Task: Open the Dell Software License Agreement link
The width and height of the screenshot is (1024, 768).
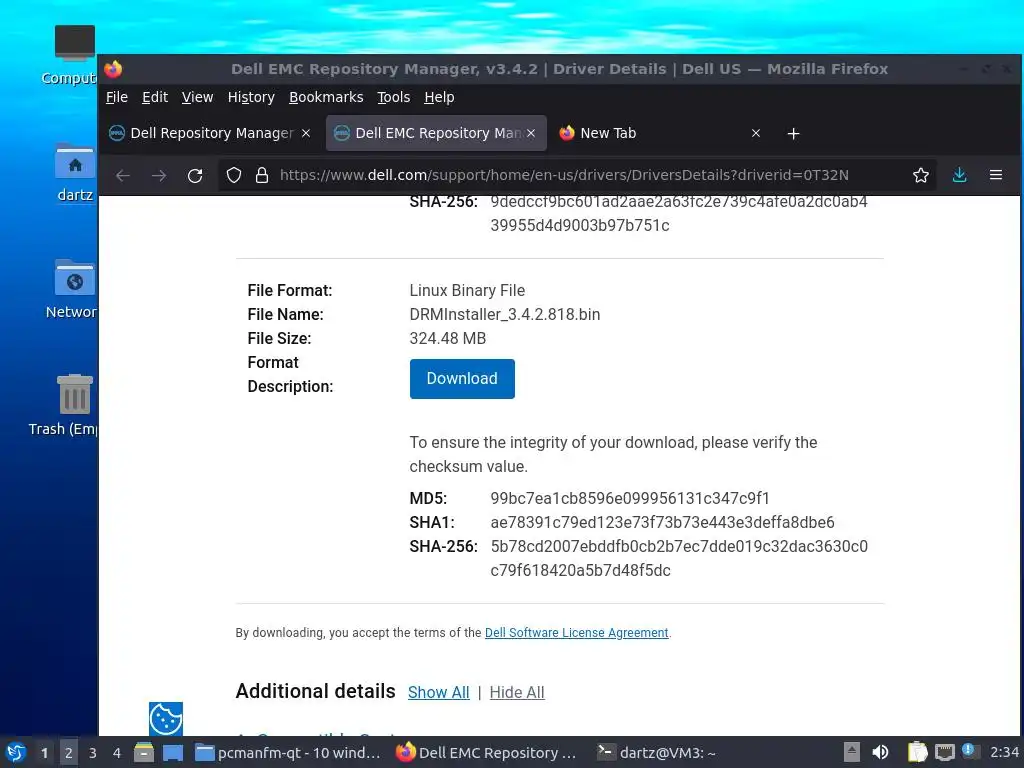Action: [x=576, y=633]
